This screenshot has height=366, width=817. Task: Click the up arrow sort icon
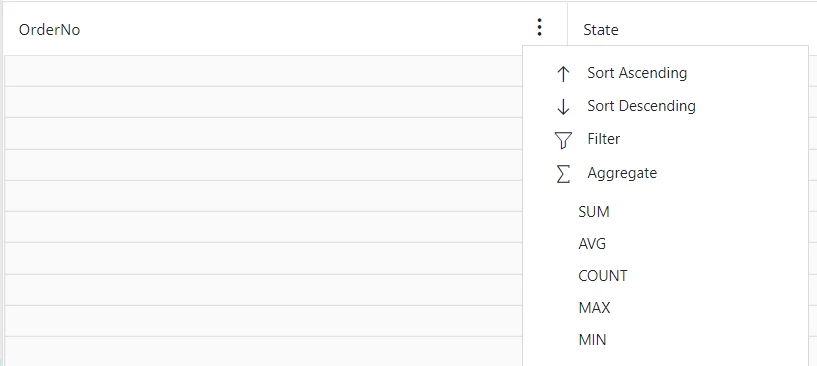[563, 74]
